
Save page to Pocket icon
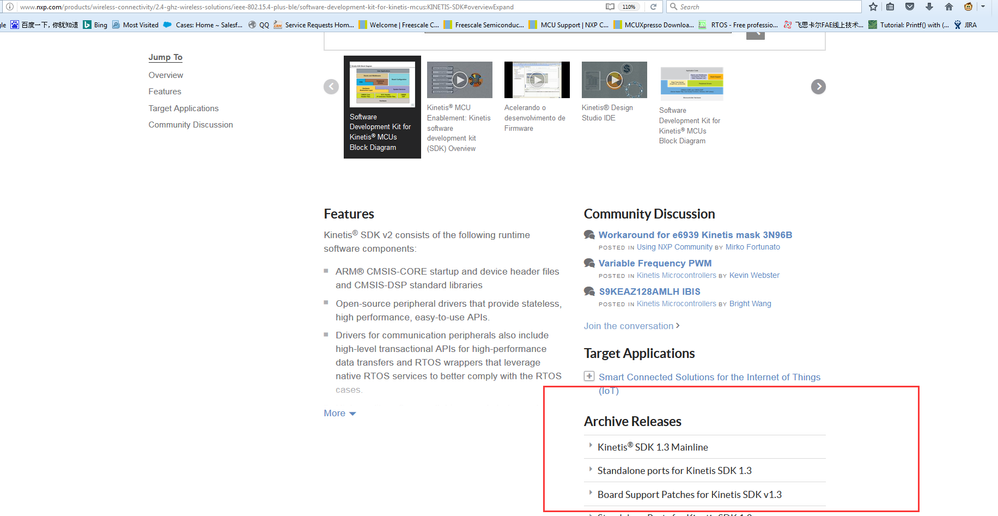click(x=910, y=7)
